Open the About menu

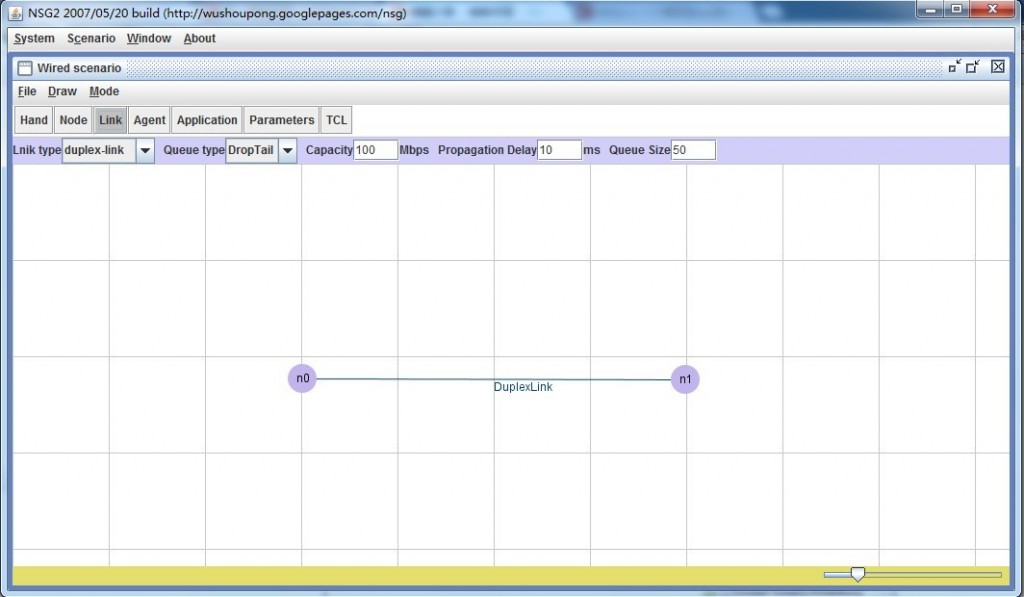[199, 39]
